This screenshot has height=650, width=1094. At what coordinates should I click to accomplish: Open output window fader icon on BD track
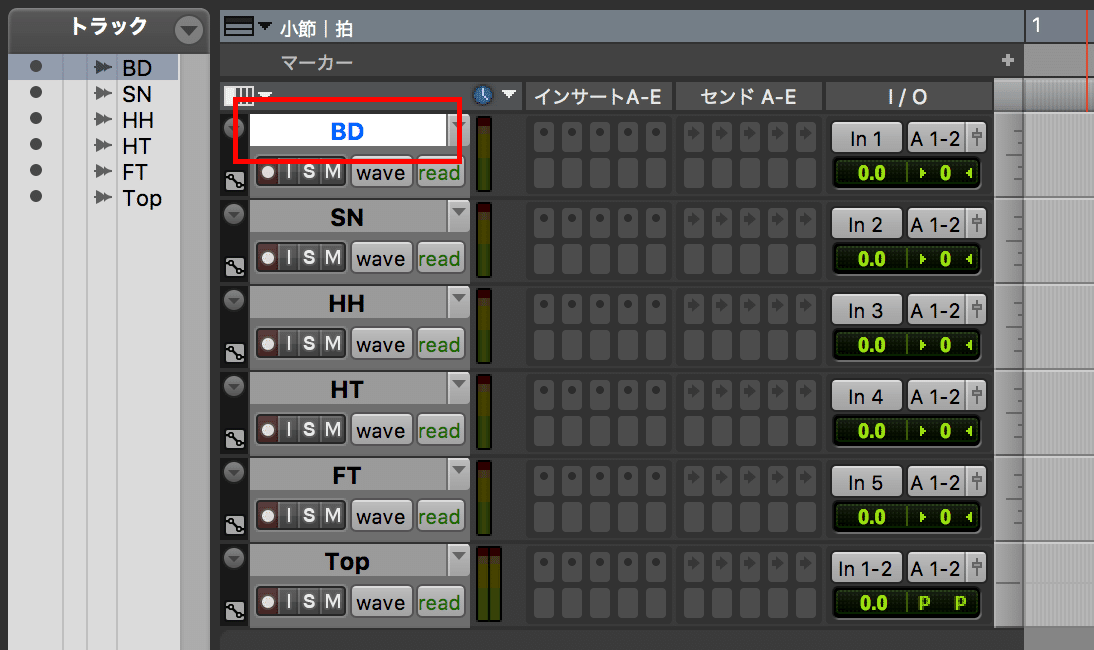point(977,137)
